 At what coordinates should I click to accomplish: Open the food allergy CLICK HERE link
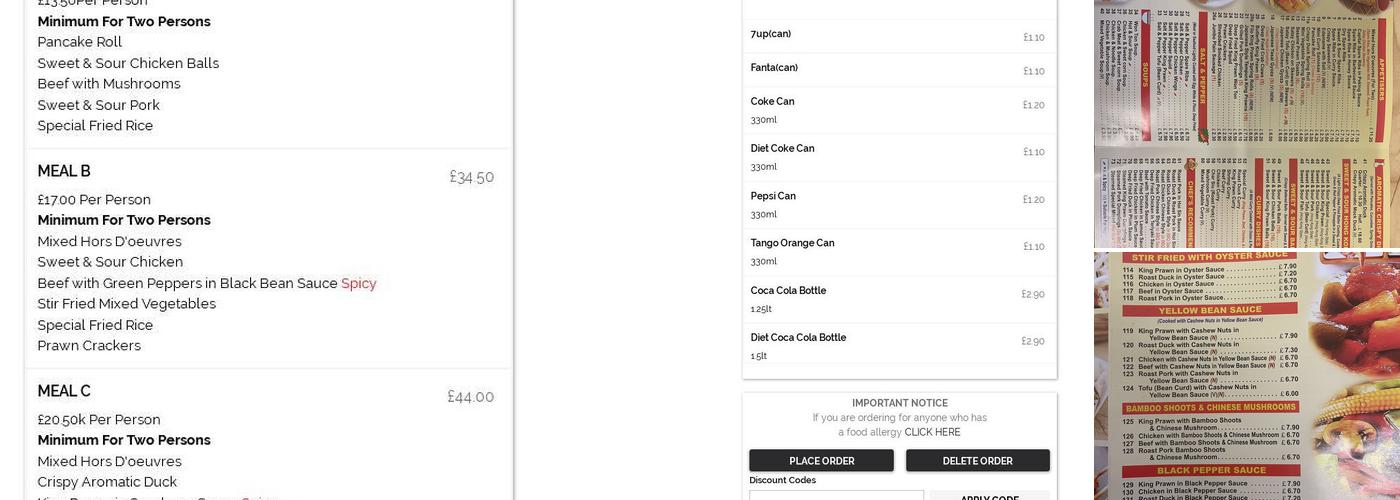click(x=932, y=433)
